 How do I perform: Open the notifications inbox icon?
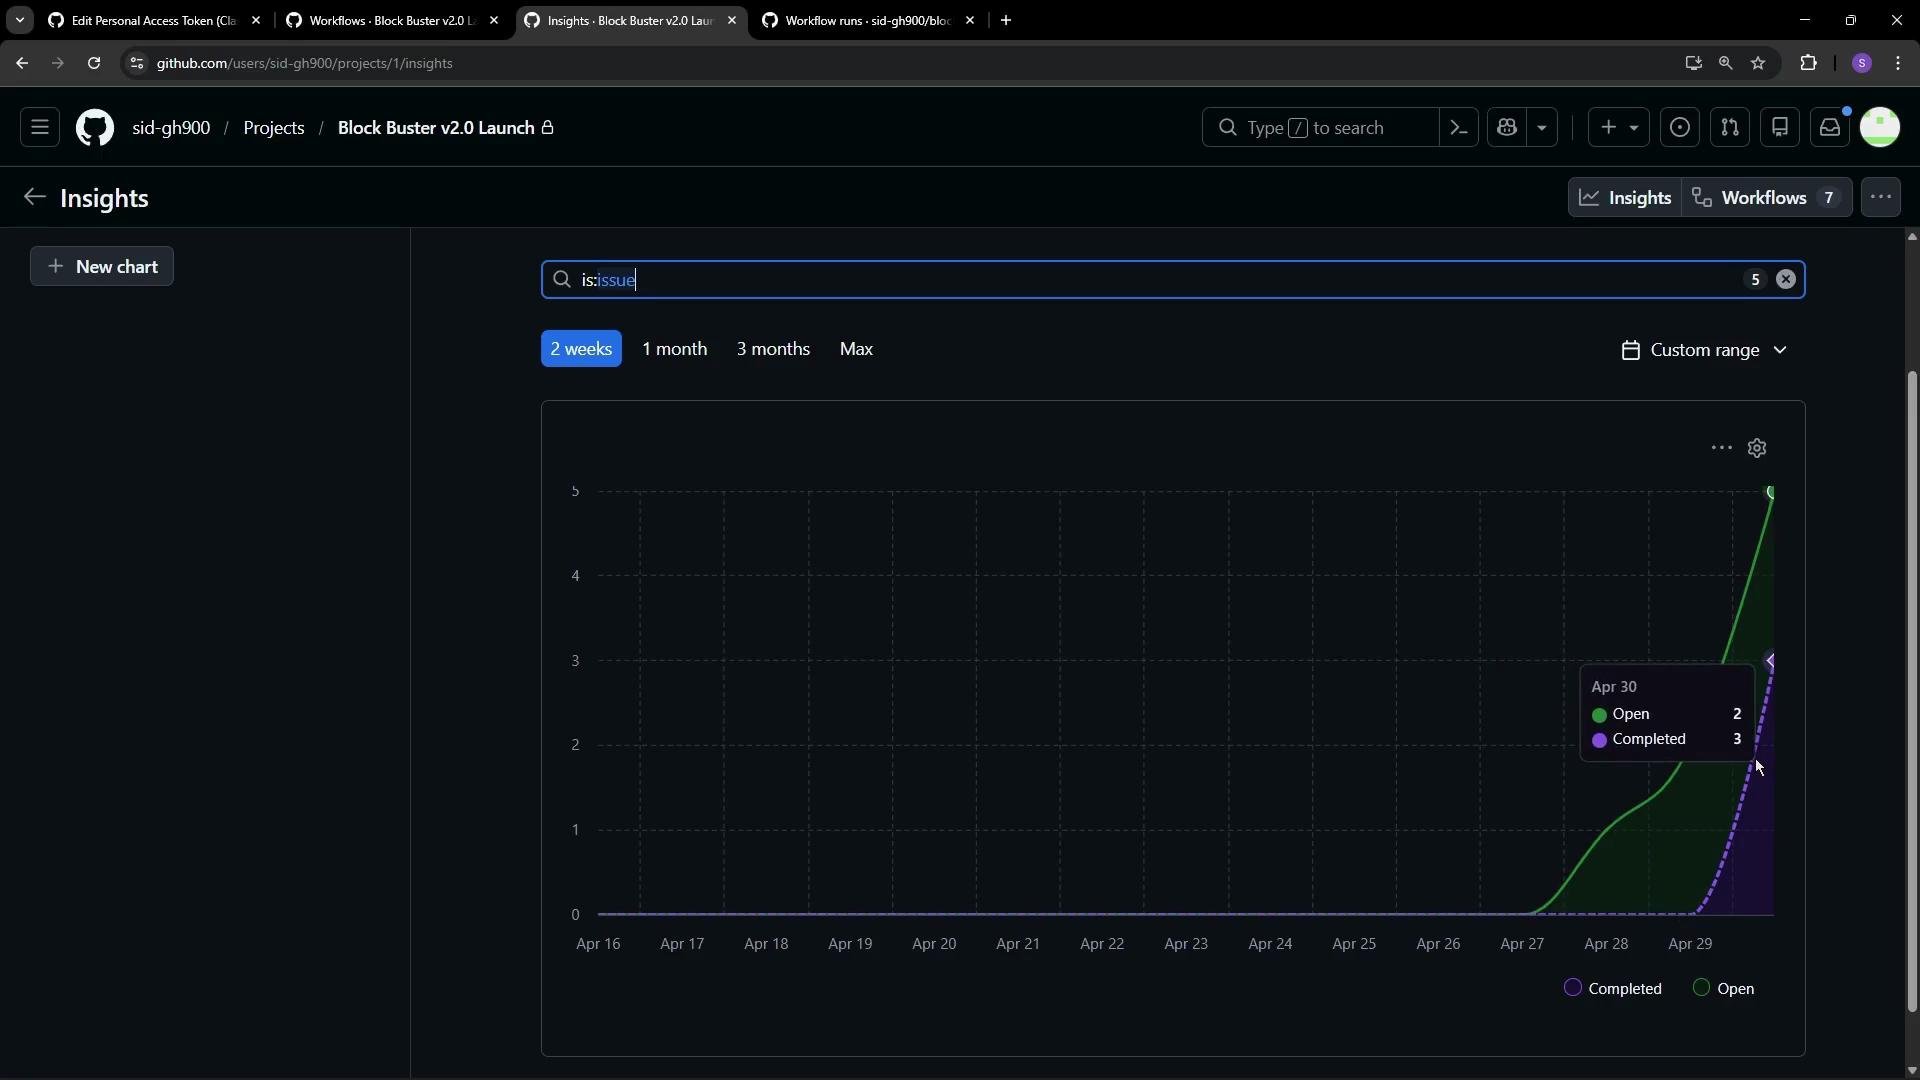tap(1830, 128)
